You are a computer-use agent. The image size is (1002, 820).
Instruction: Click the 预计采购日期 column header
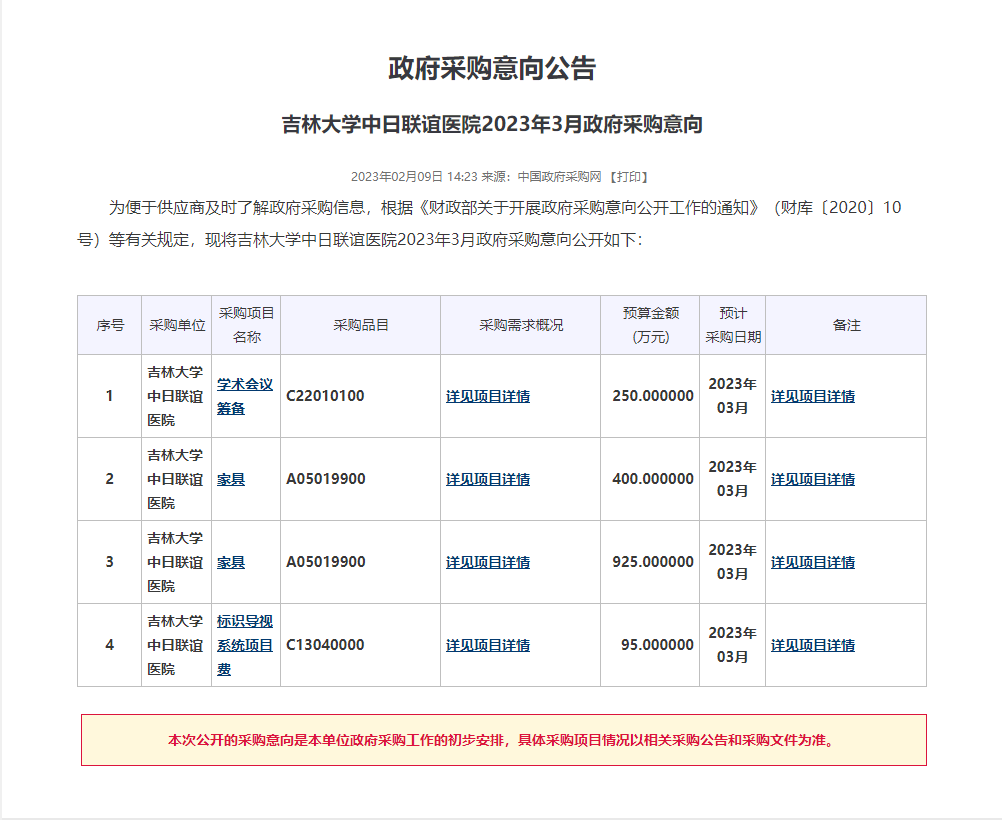(x=733, y=325)
